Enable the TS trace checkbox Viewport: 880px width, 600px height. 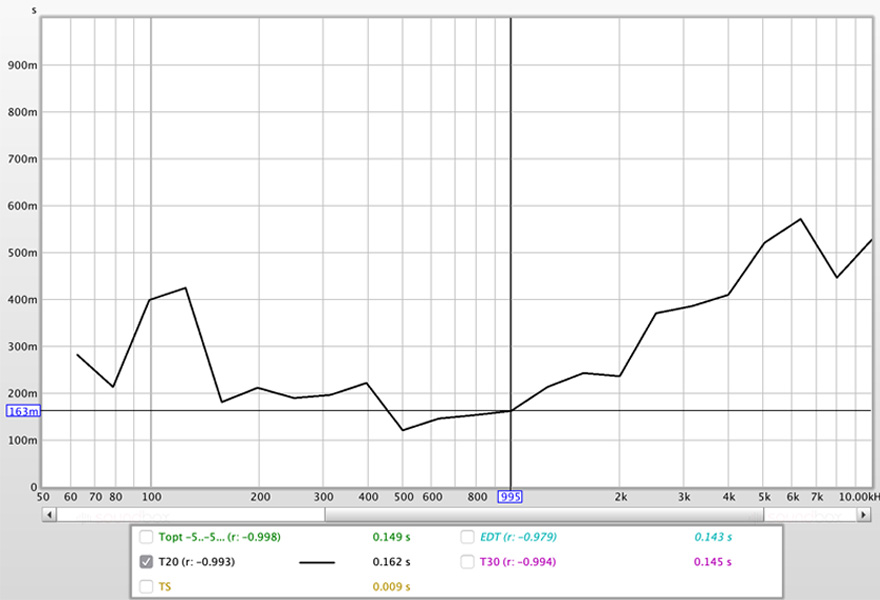pos(147,586)
